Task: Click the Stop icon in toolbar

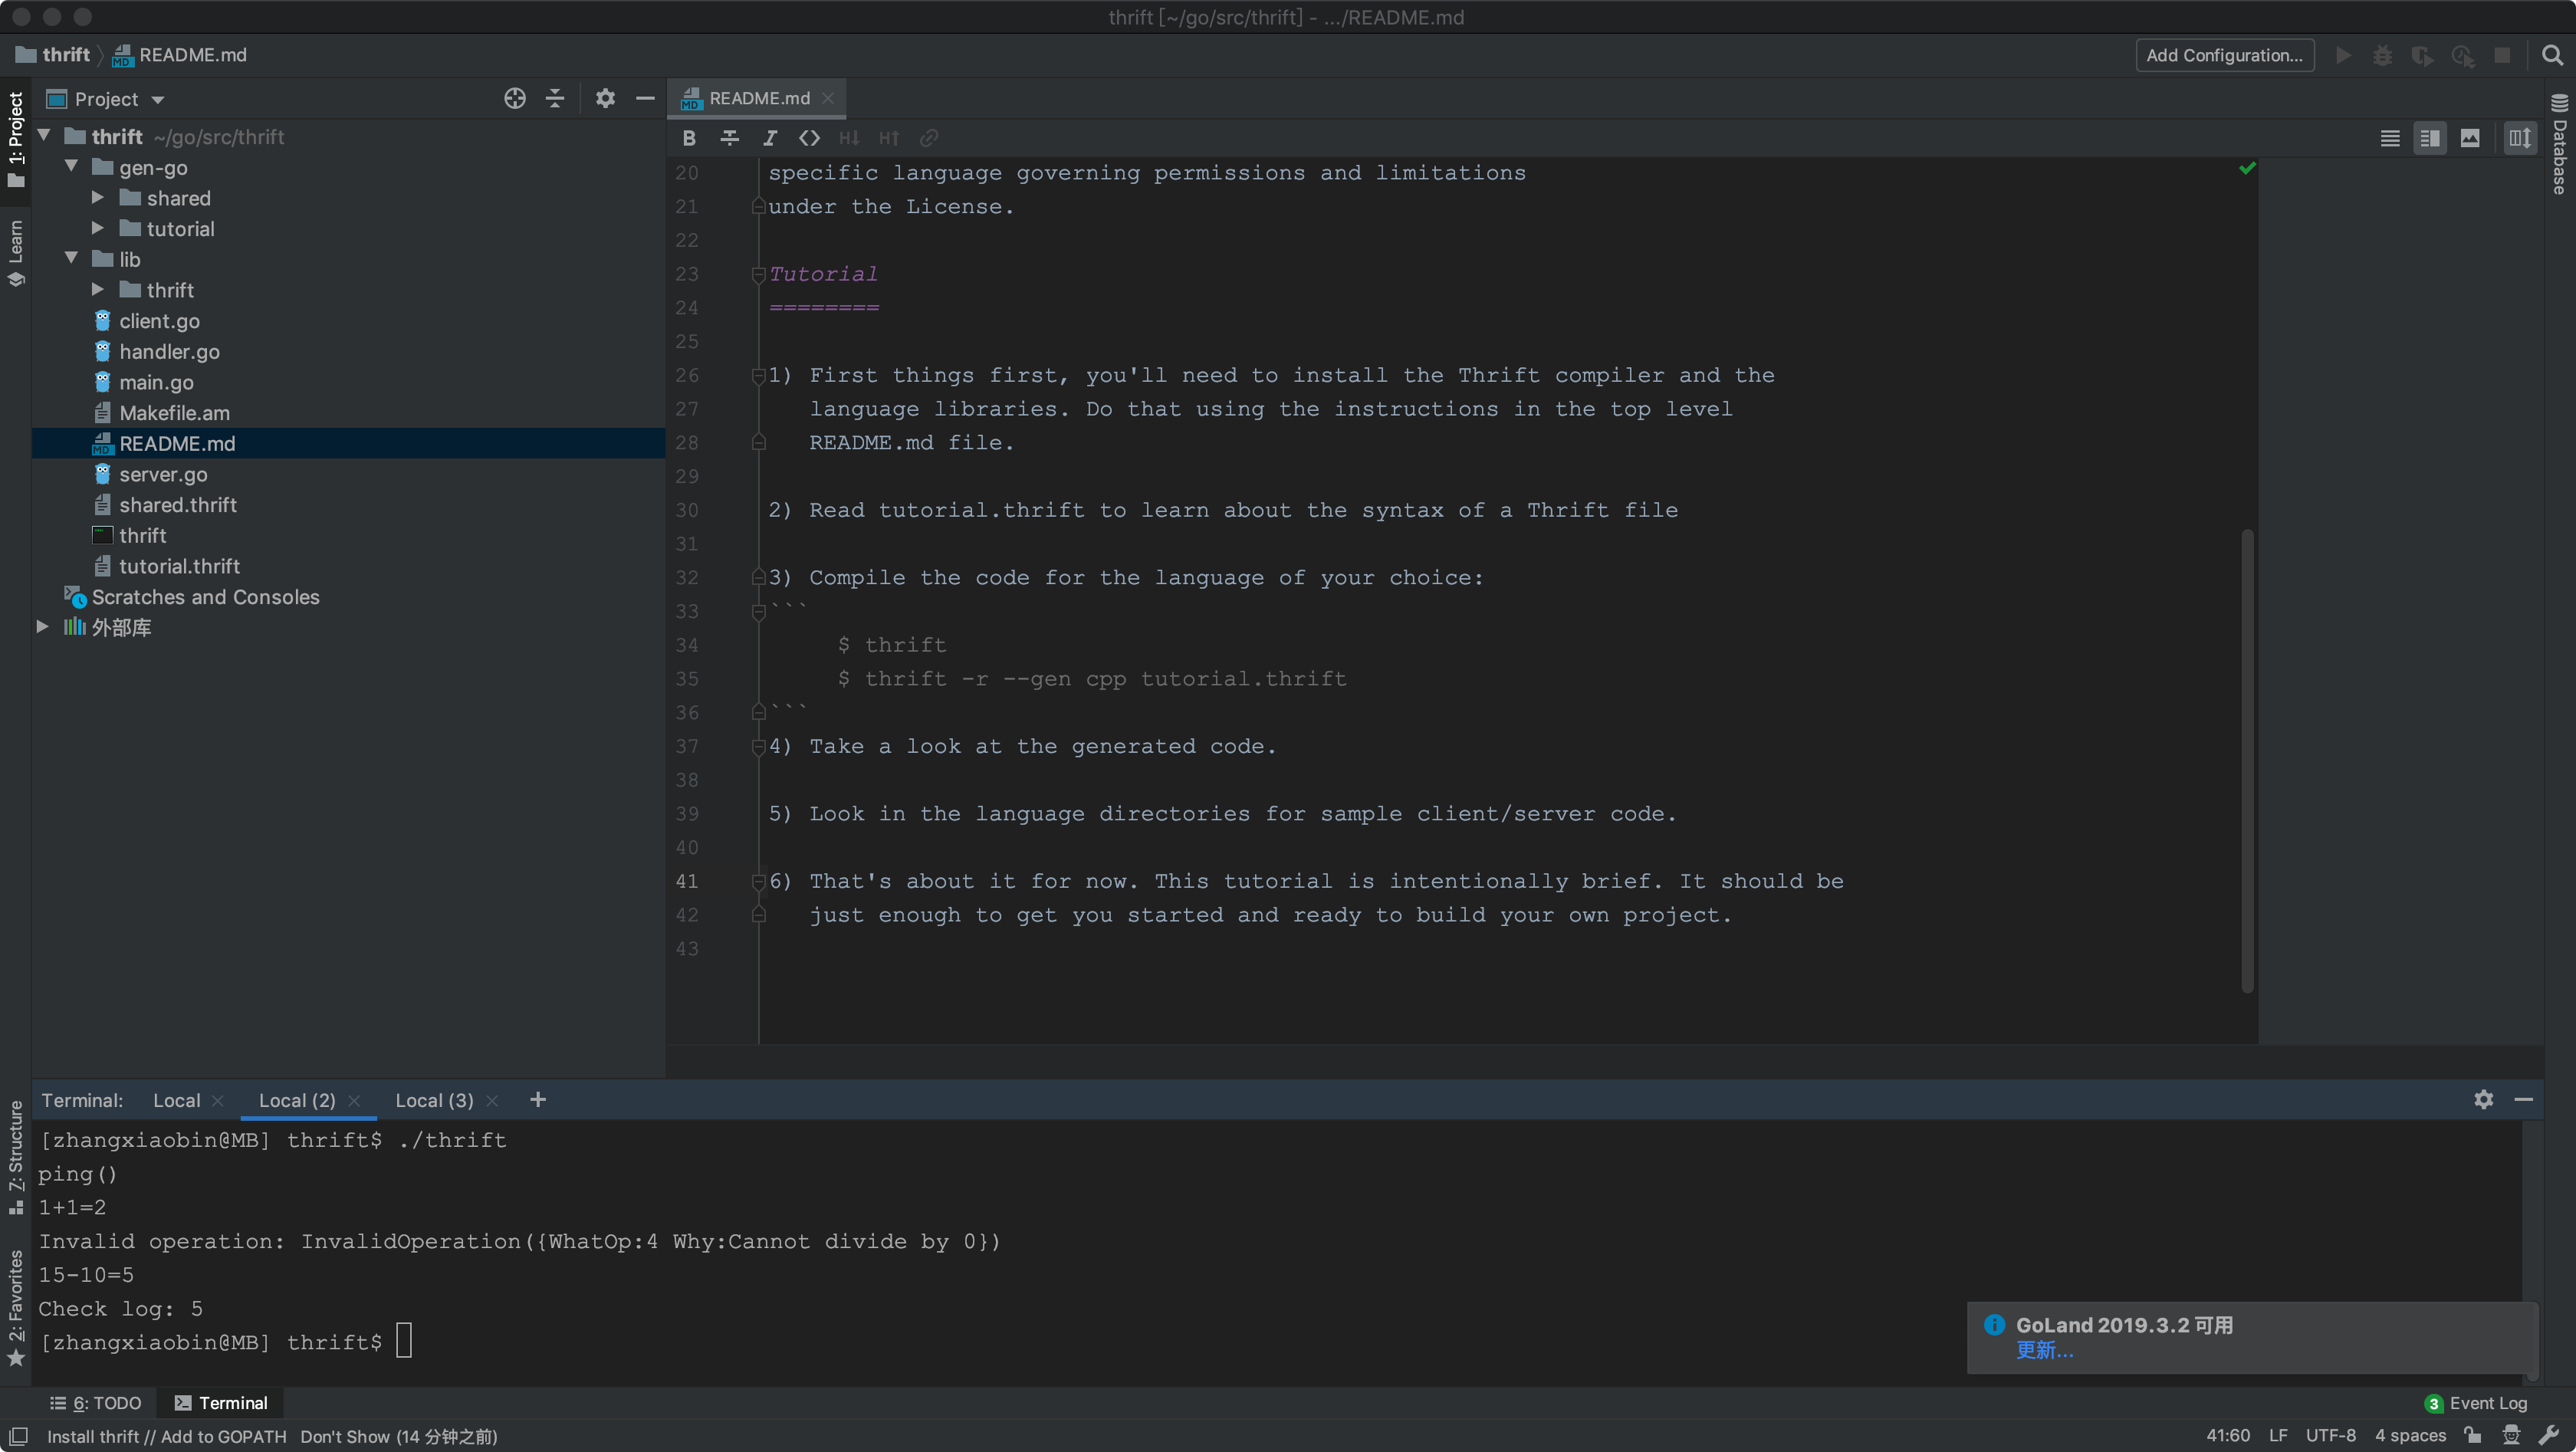Action: (2502, 55)
